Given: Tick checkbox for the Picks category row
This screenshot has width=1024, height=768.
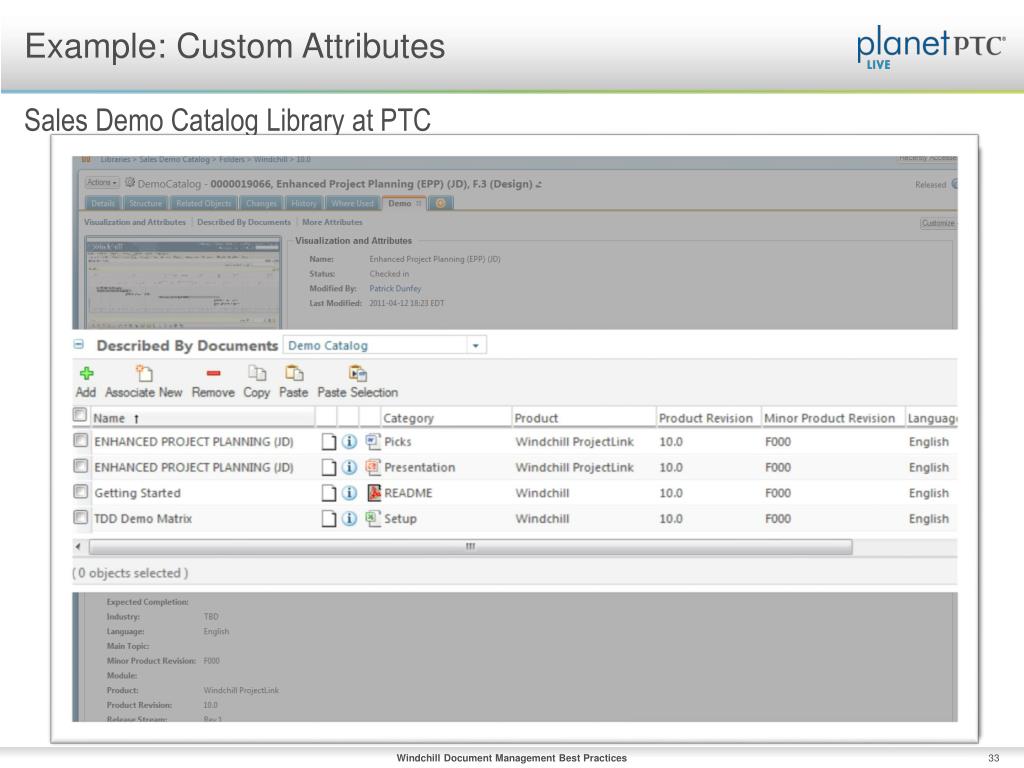Looking at the screenshot, I should pos(80,441).
